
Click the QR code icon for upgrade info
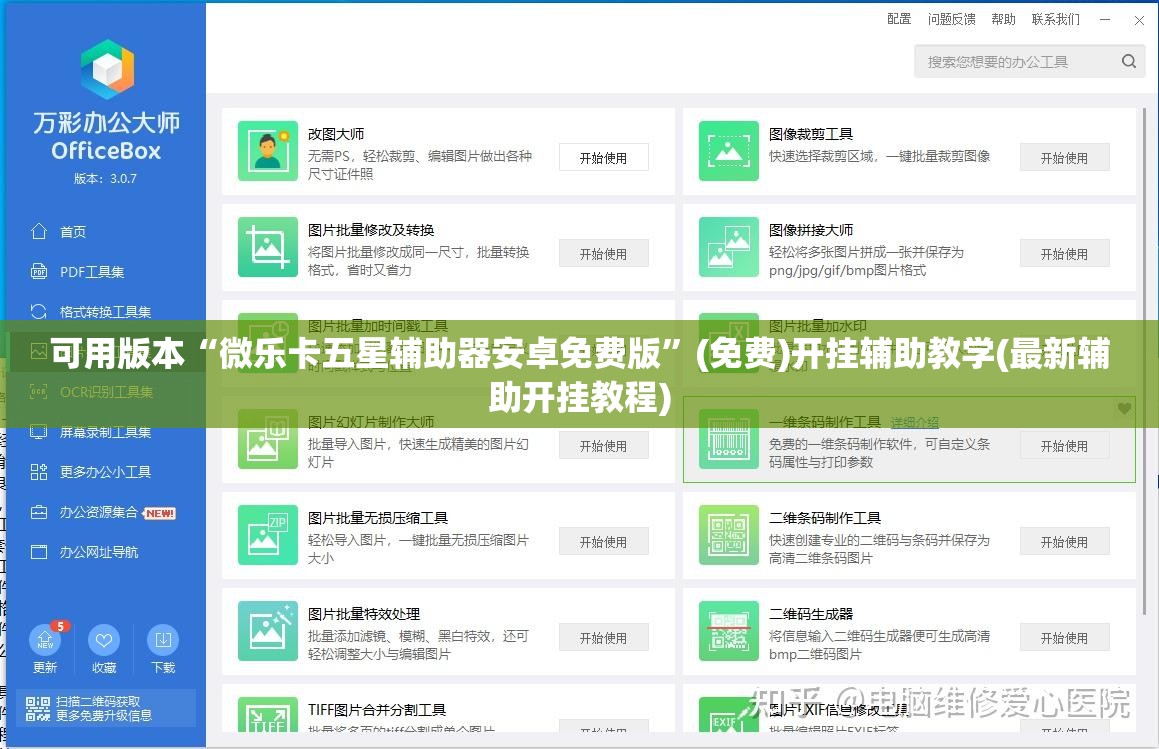click(x=38, y=708)
